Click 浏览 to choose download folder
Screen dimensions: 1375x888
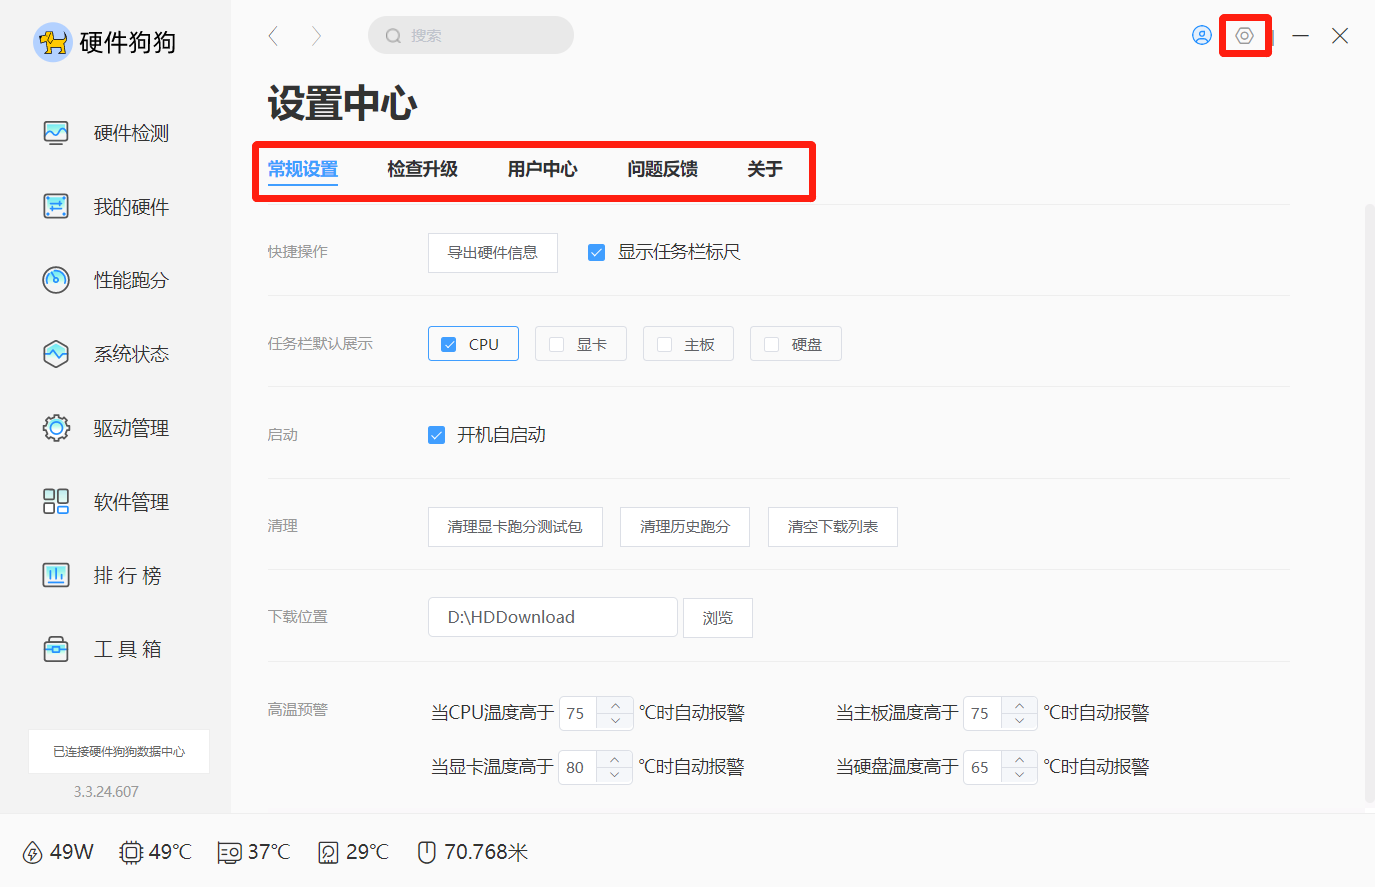(x=718, y=618)
